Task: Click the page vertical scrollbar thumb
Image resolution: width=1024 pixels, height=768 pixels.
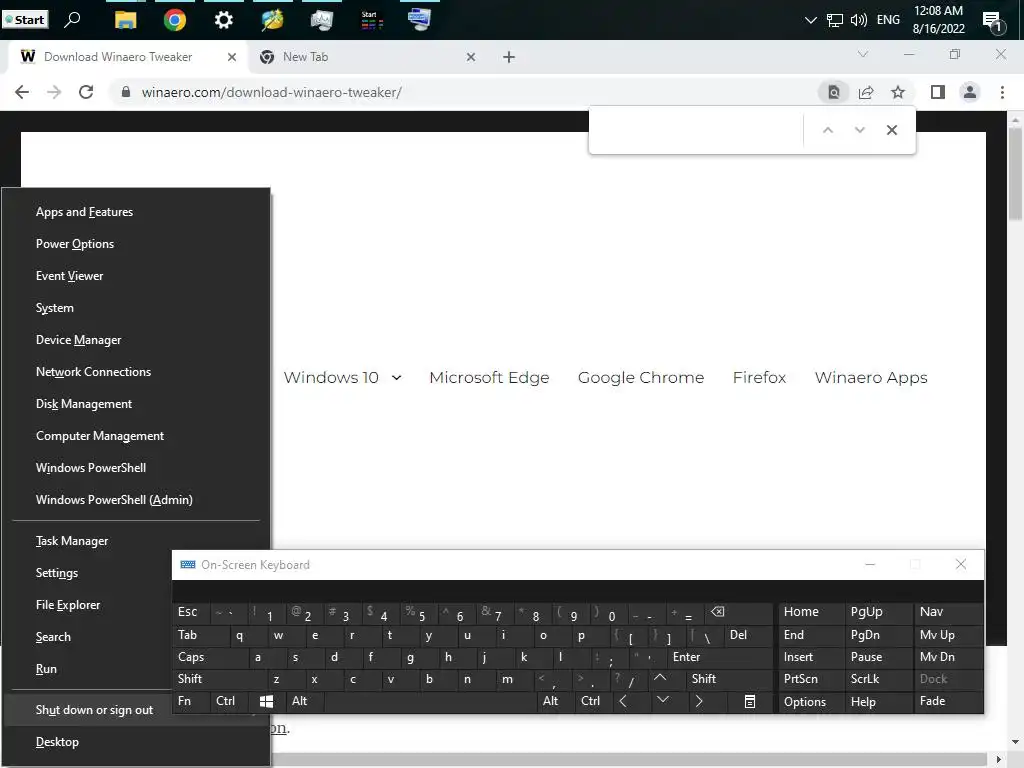Action: click(1015, 174)
